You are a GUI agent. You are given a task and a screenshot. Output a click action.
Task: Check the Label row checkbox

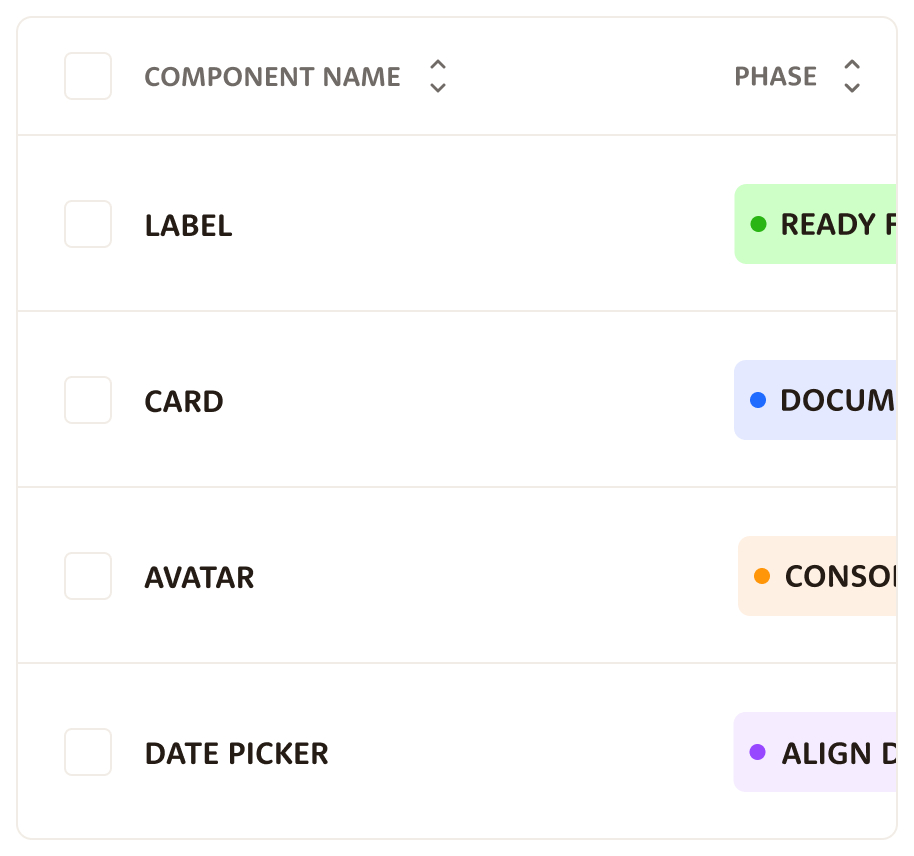[x=88, y=224]
